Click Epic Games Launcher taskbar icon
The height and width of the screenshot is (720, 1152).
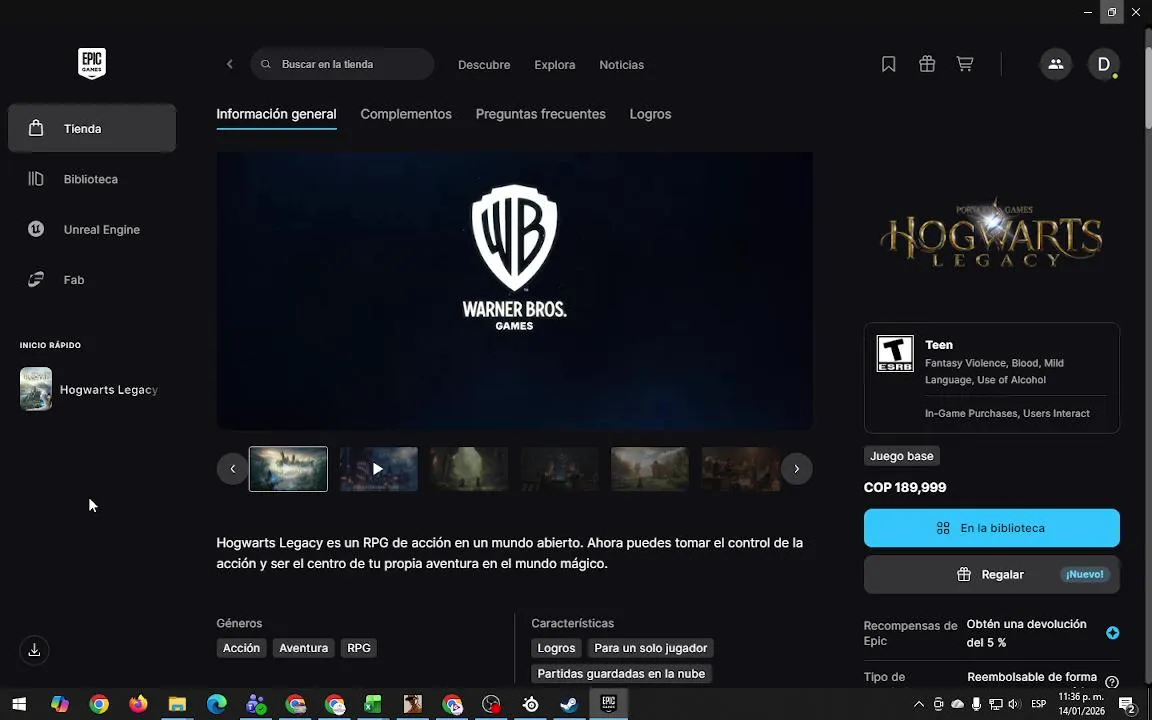[608, 705]
